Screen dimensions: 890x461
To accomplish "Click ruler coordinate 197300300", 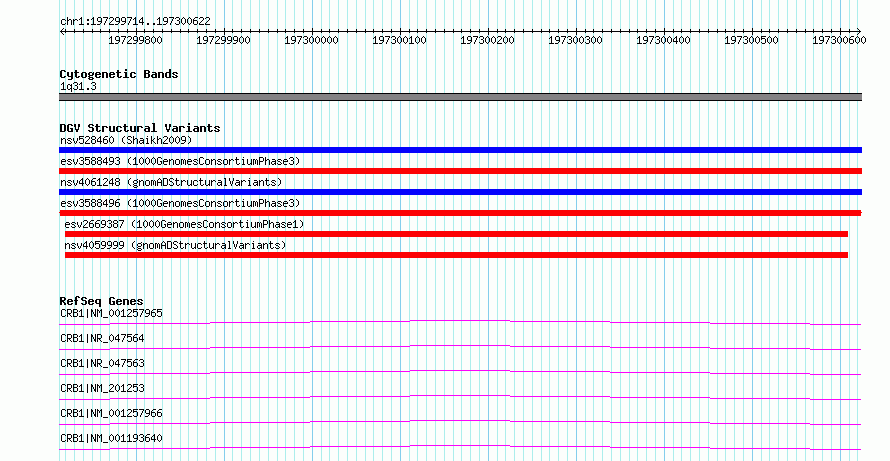I will 575,41.
